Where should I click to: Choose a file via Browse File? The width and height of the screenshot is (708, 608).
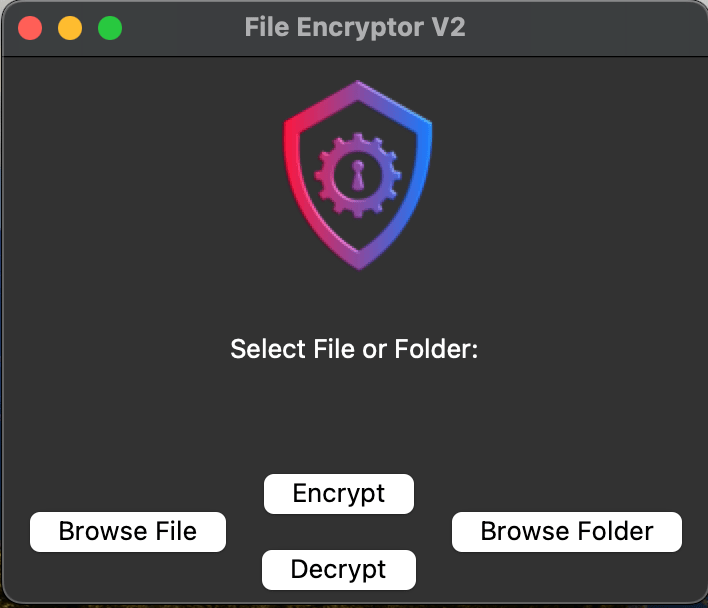coord(128,532)
